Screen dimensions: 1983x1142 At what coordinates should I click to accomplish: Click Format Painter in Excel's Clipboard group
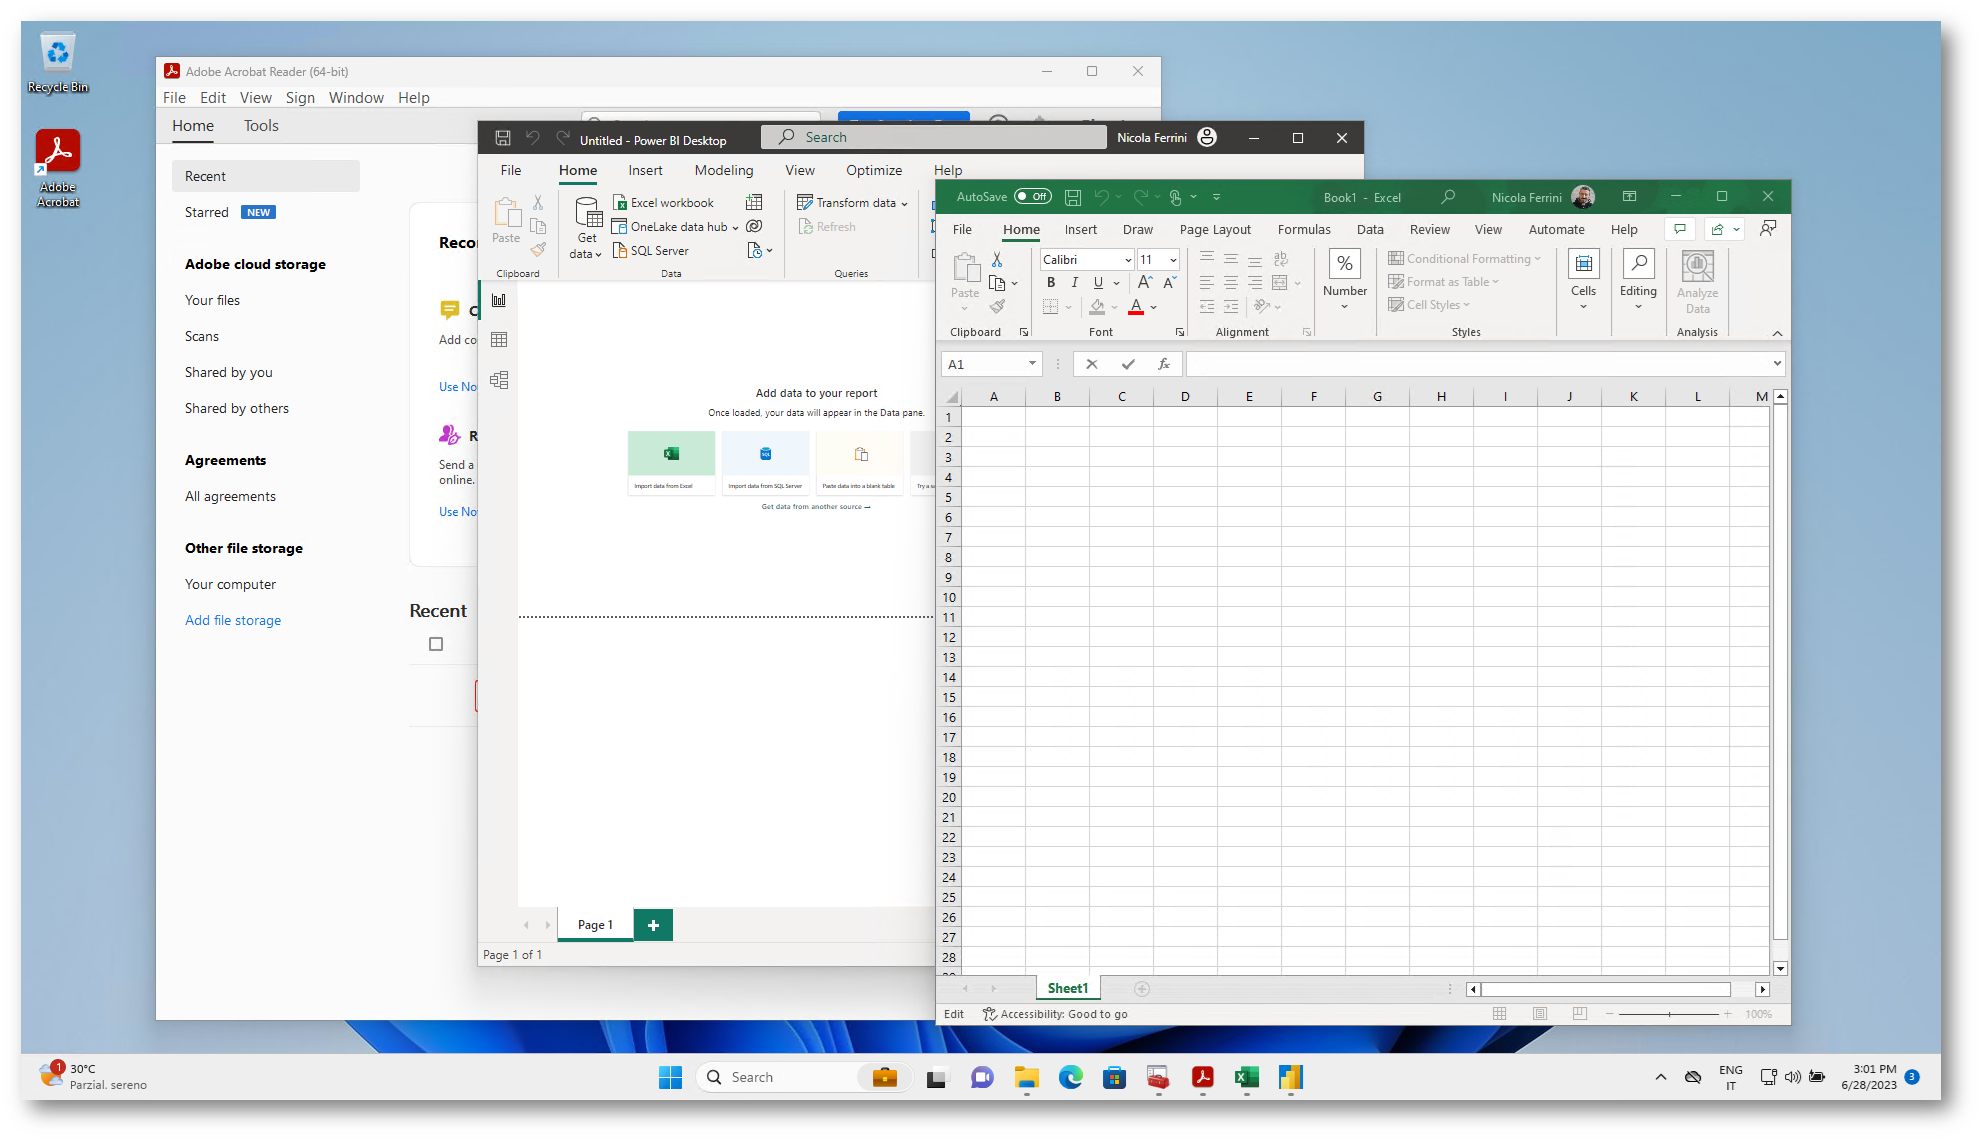997,306
